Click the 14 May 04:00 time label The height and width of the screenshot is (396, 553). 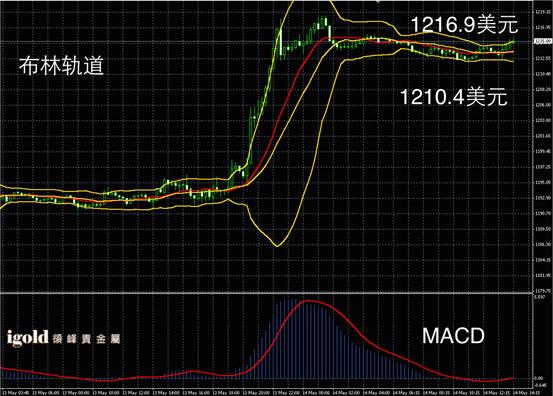(x=377, y=392)
